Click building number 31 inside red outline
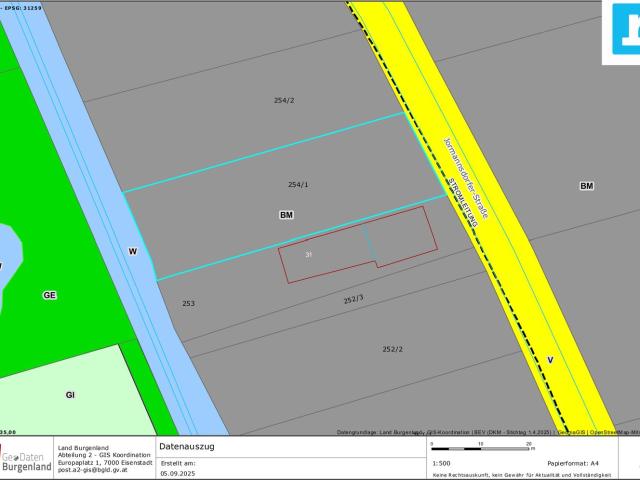640x480 pixels. (309, 256)
